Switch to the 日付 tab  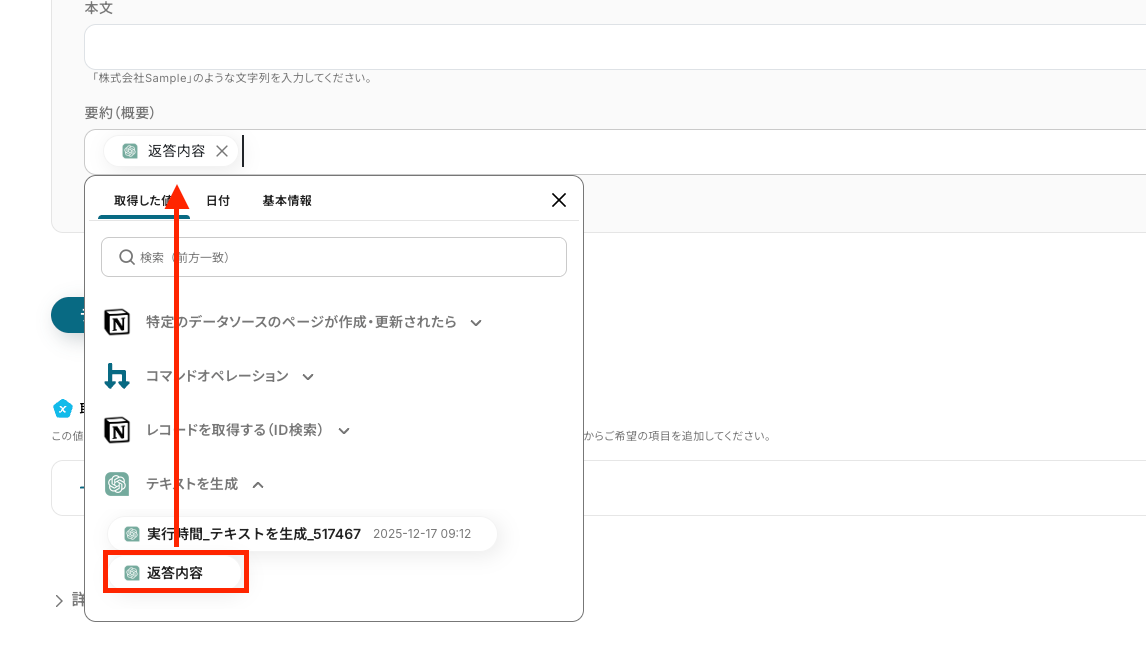[218, 201]
